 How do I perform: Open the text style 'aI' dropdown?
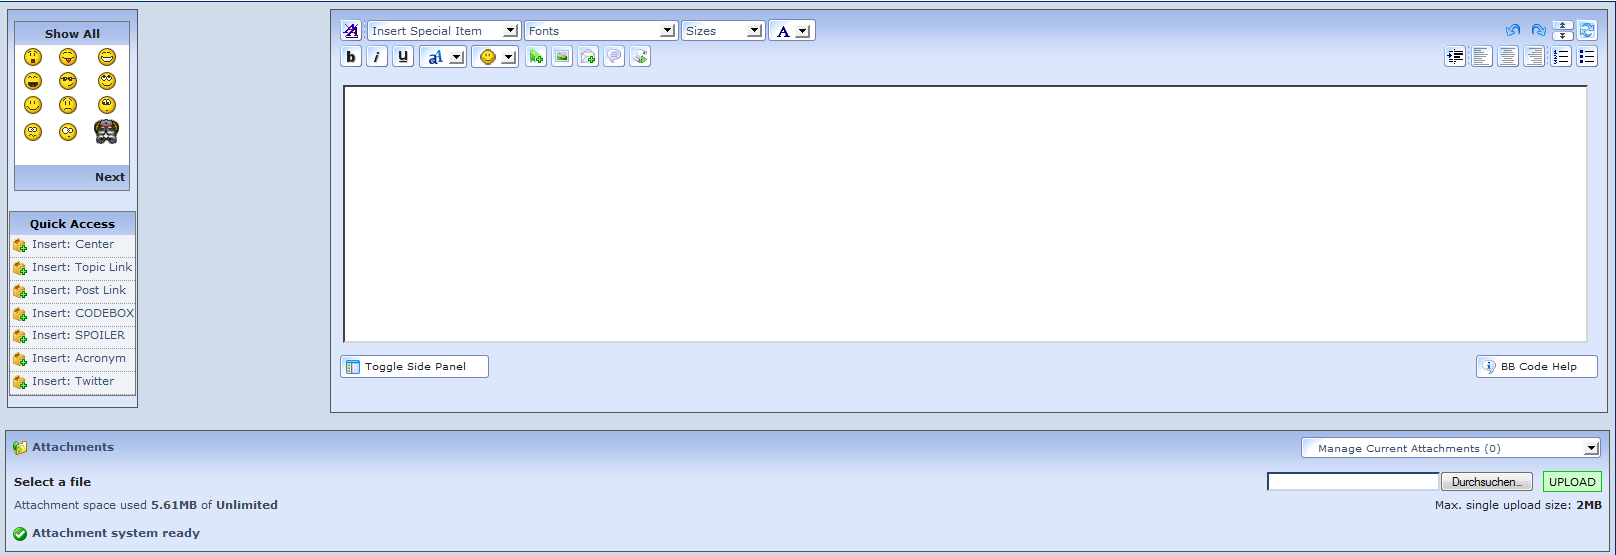click(x=443, y=57)
